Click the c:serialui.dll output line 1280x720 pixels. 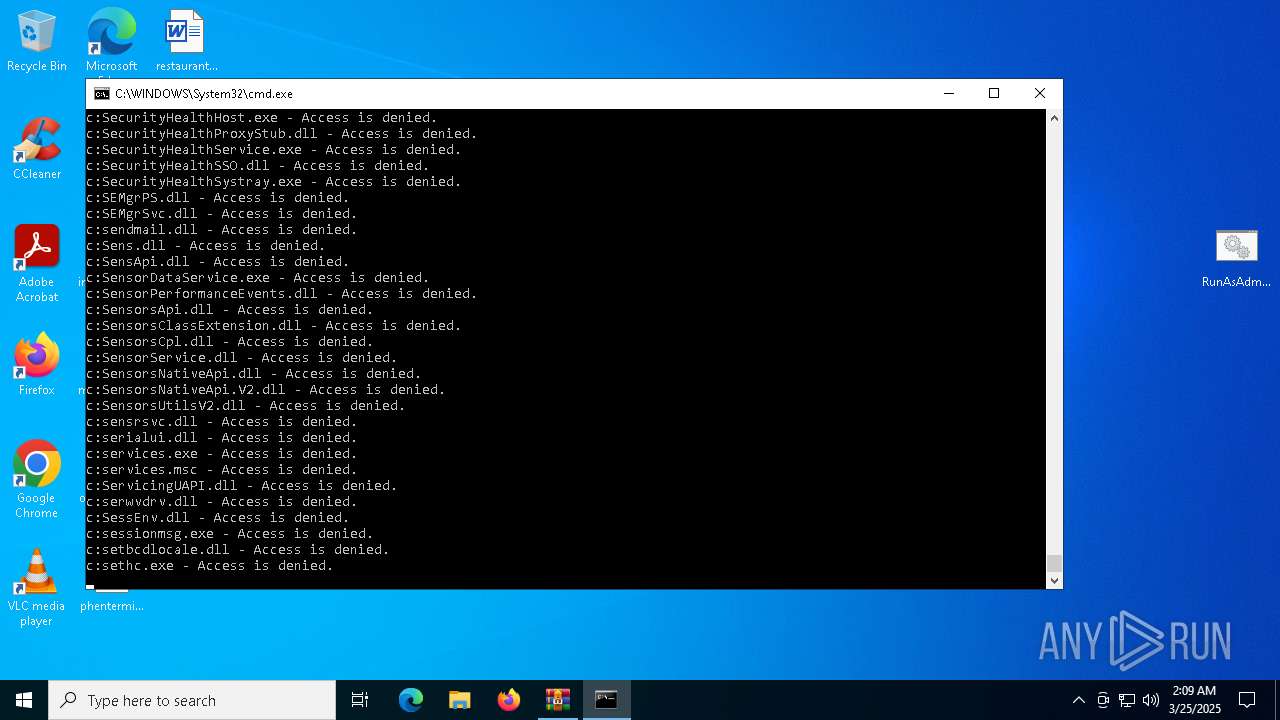pyautogui.click(x=222, y=438)
